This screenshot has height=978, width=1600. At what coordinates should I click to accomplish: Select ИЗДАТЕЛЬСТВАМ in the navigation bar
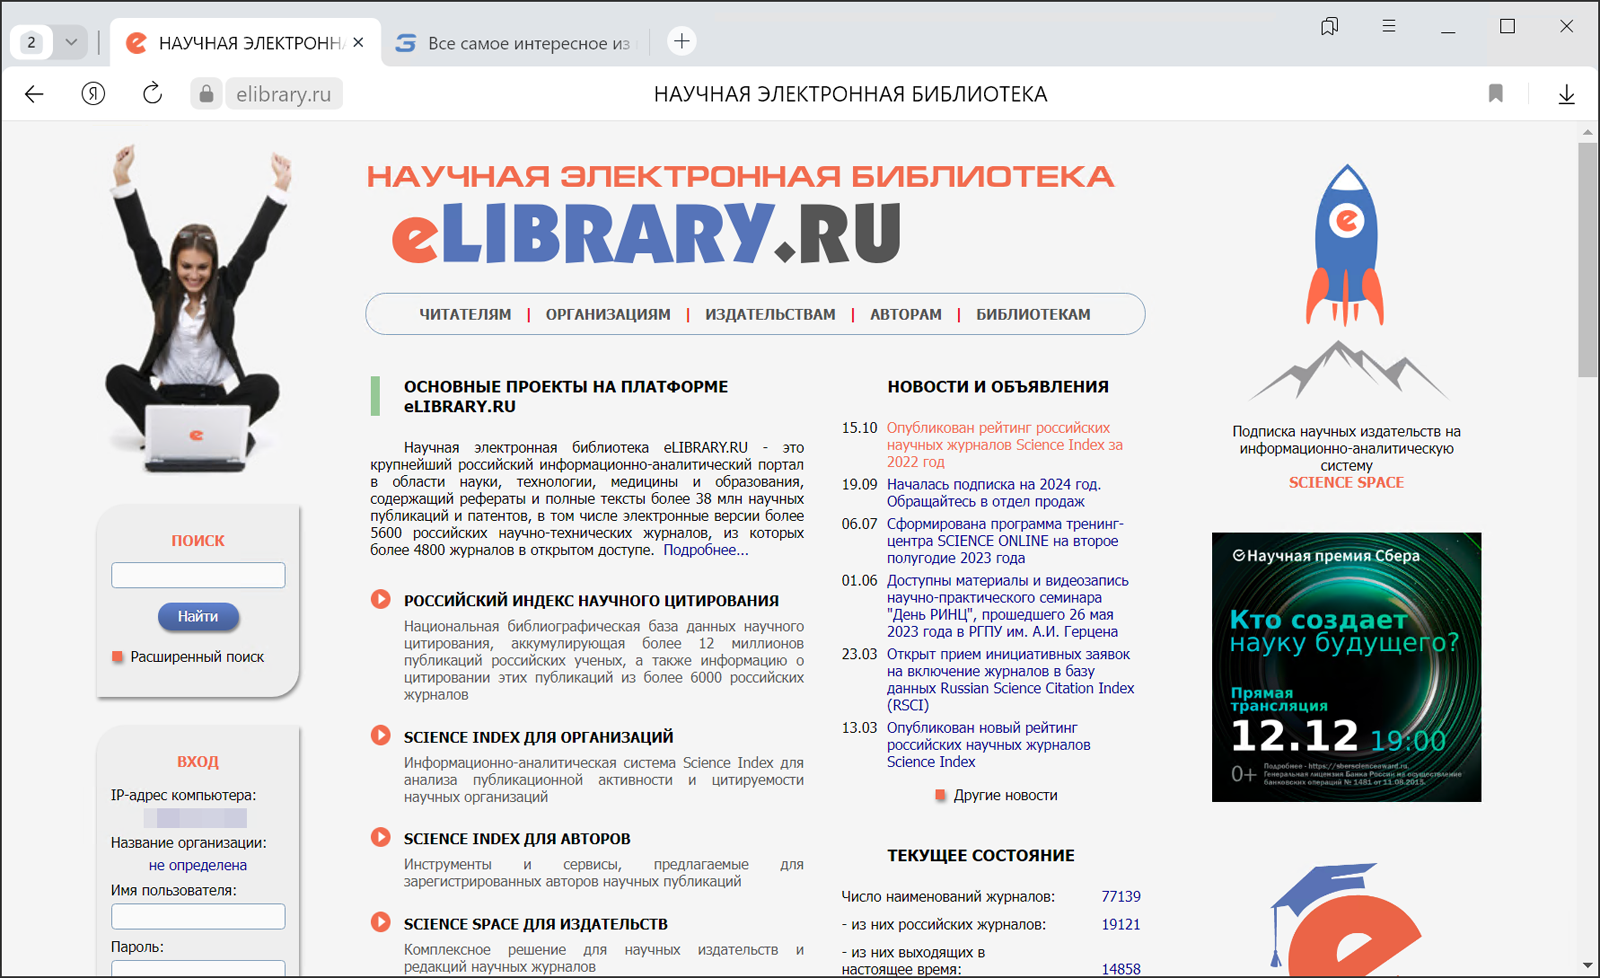[x=770, y=314]
